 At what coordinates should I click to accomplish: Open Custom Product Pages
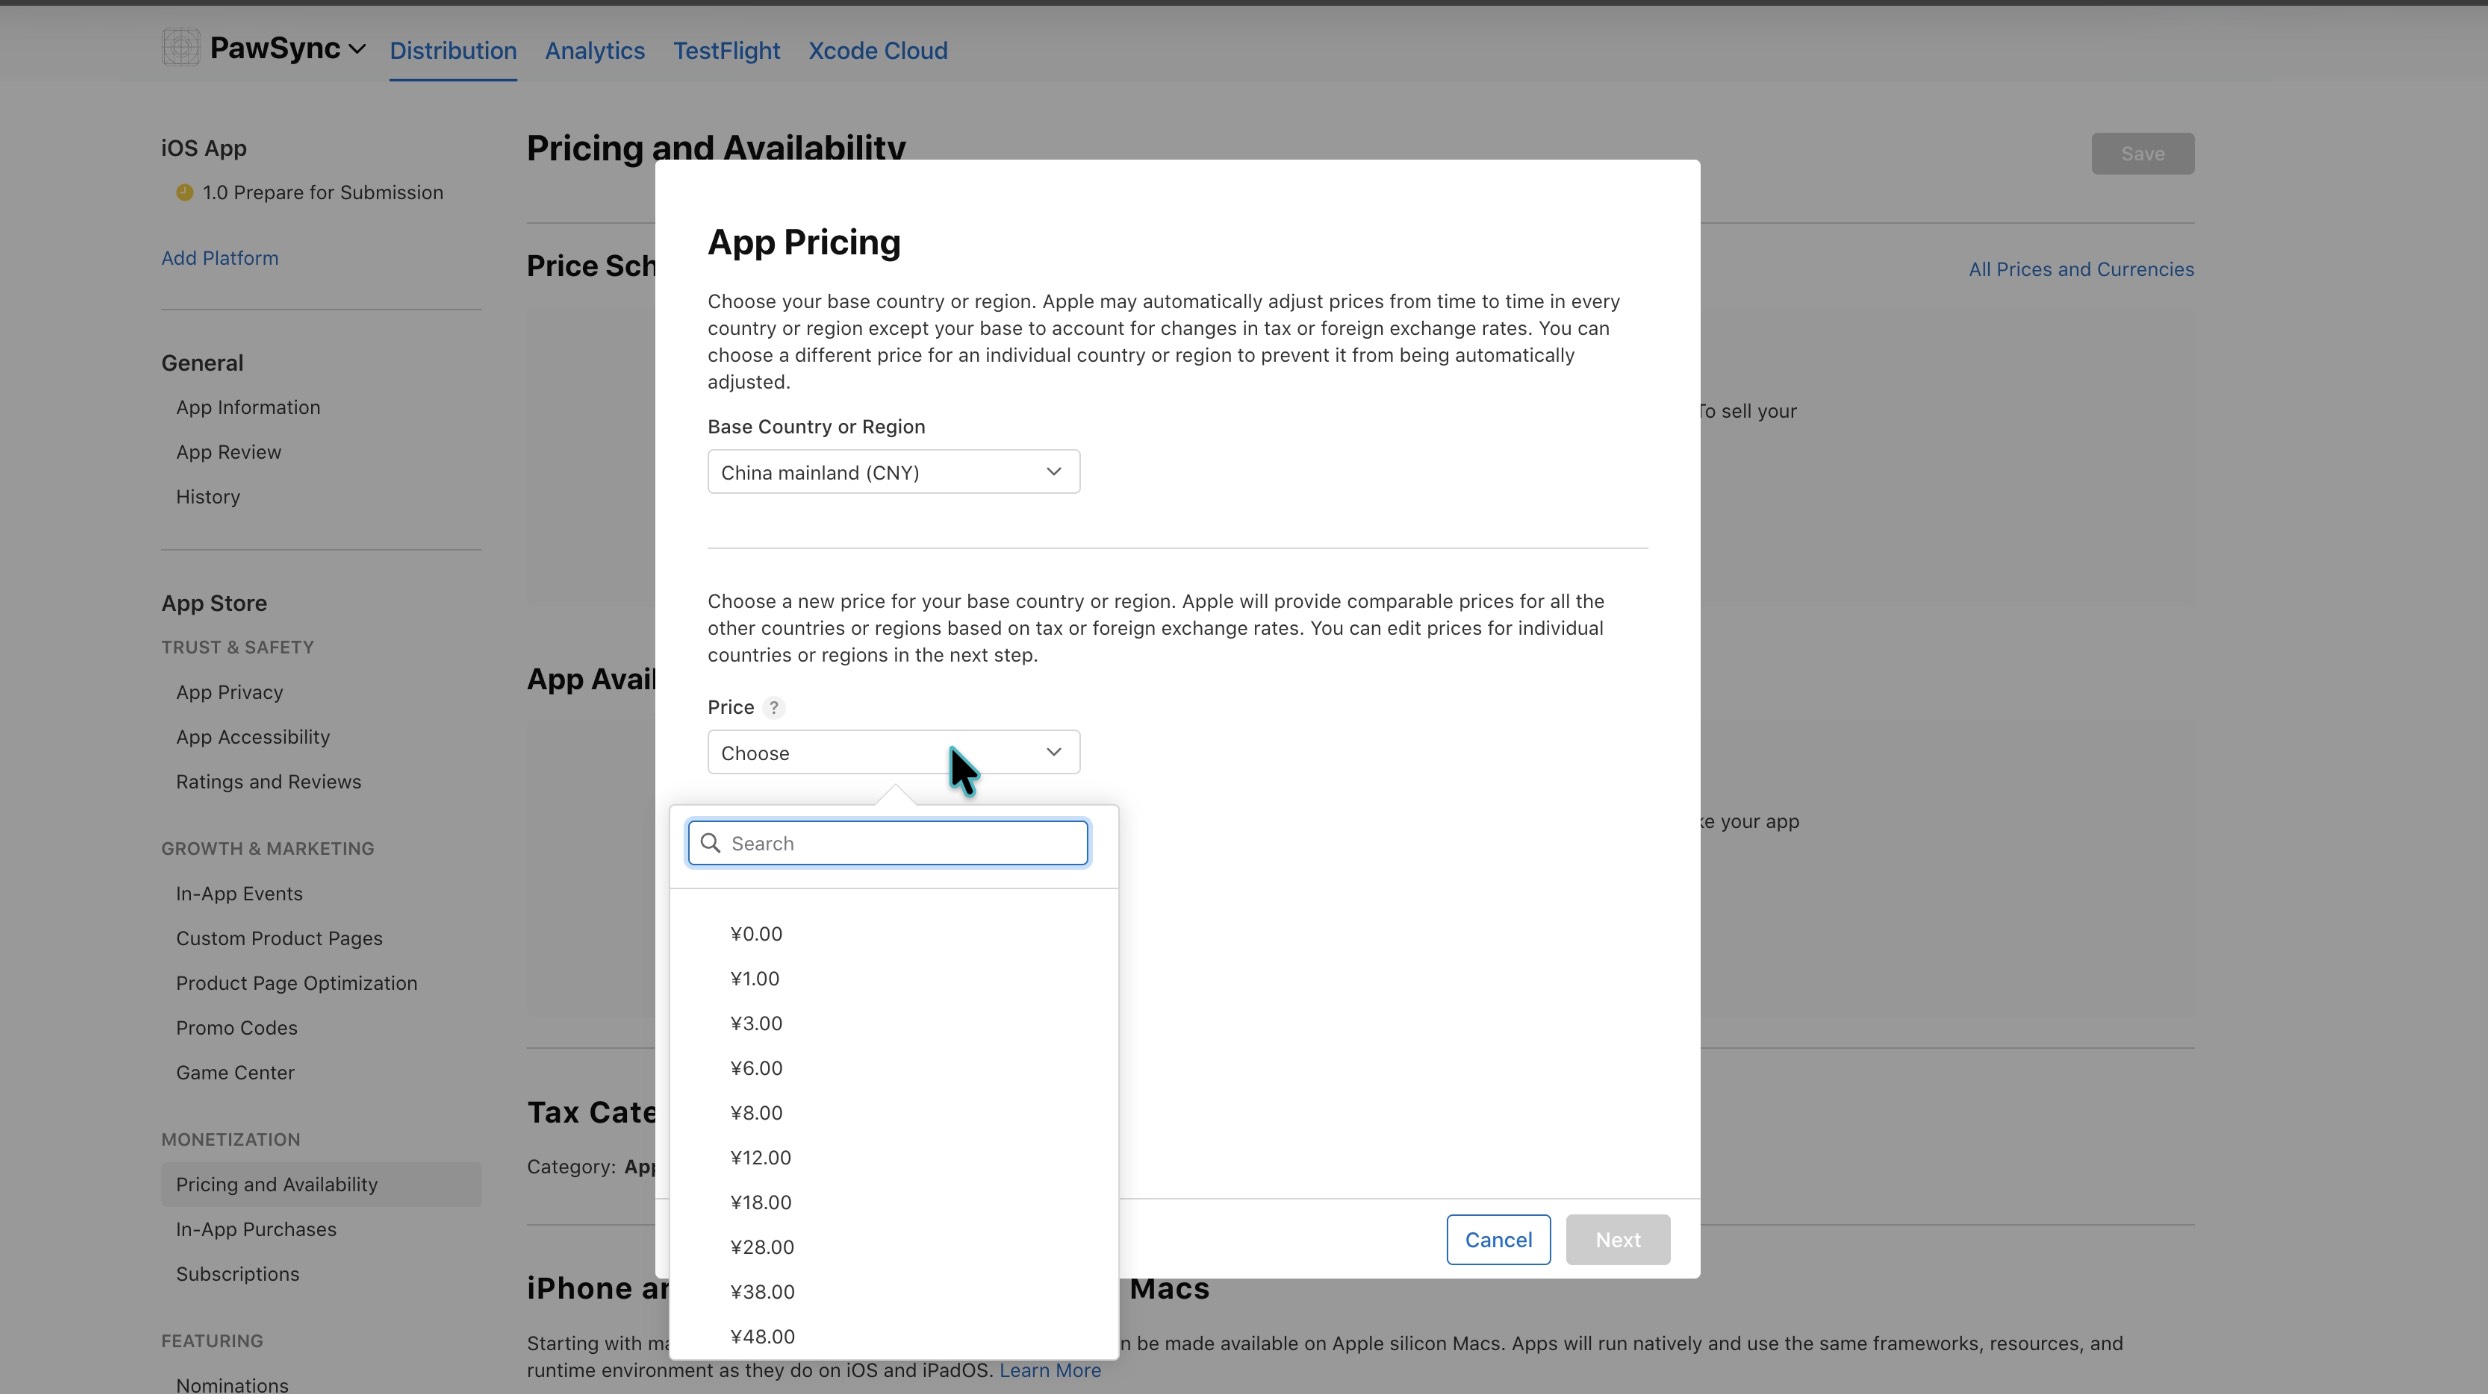tap(279, 939)
